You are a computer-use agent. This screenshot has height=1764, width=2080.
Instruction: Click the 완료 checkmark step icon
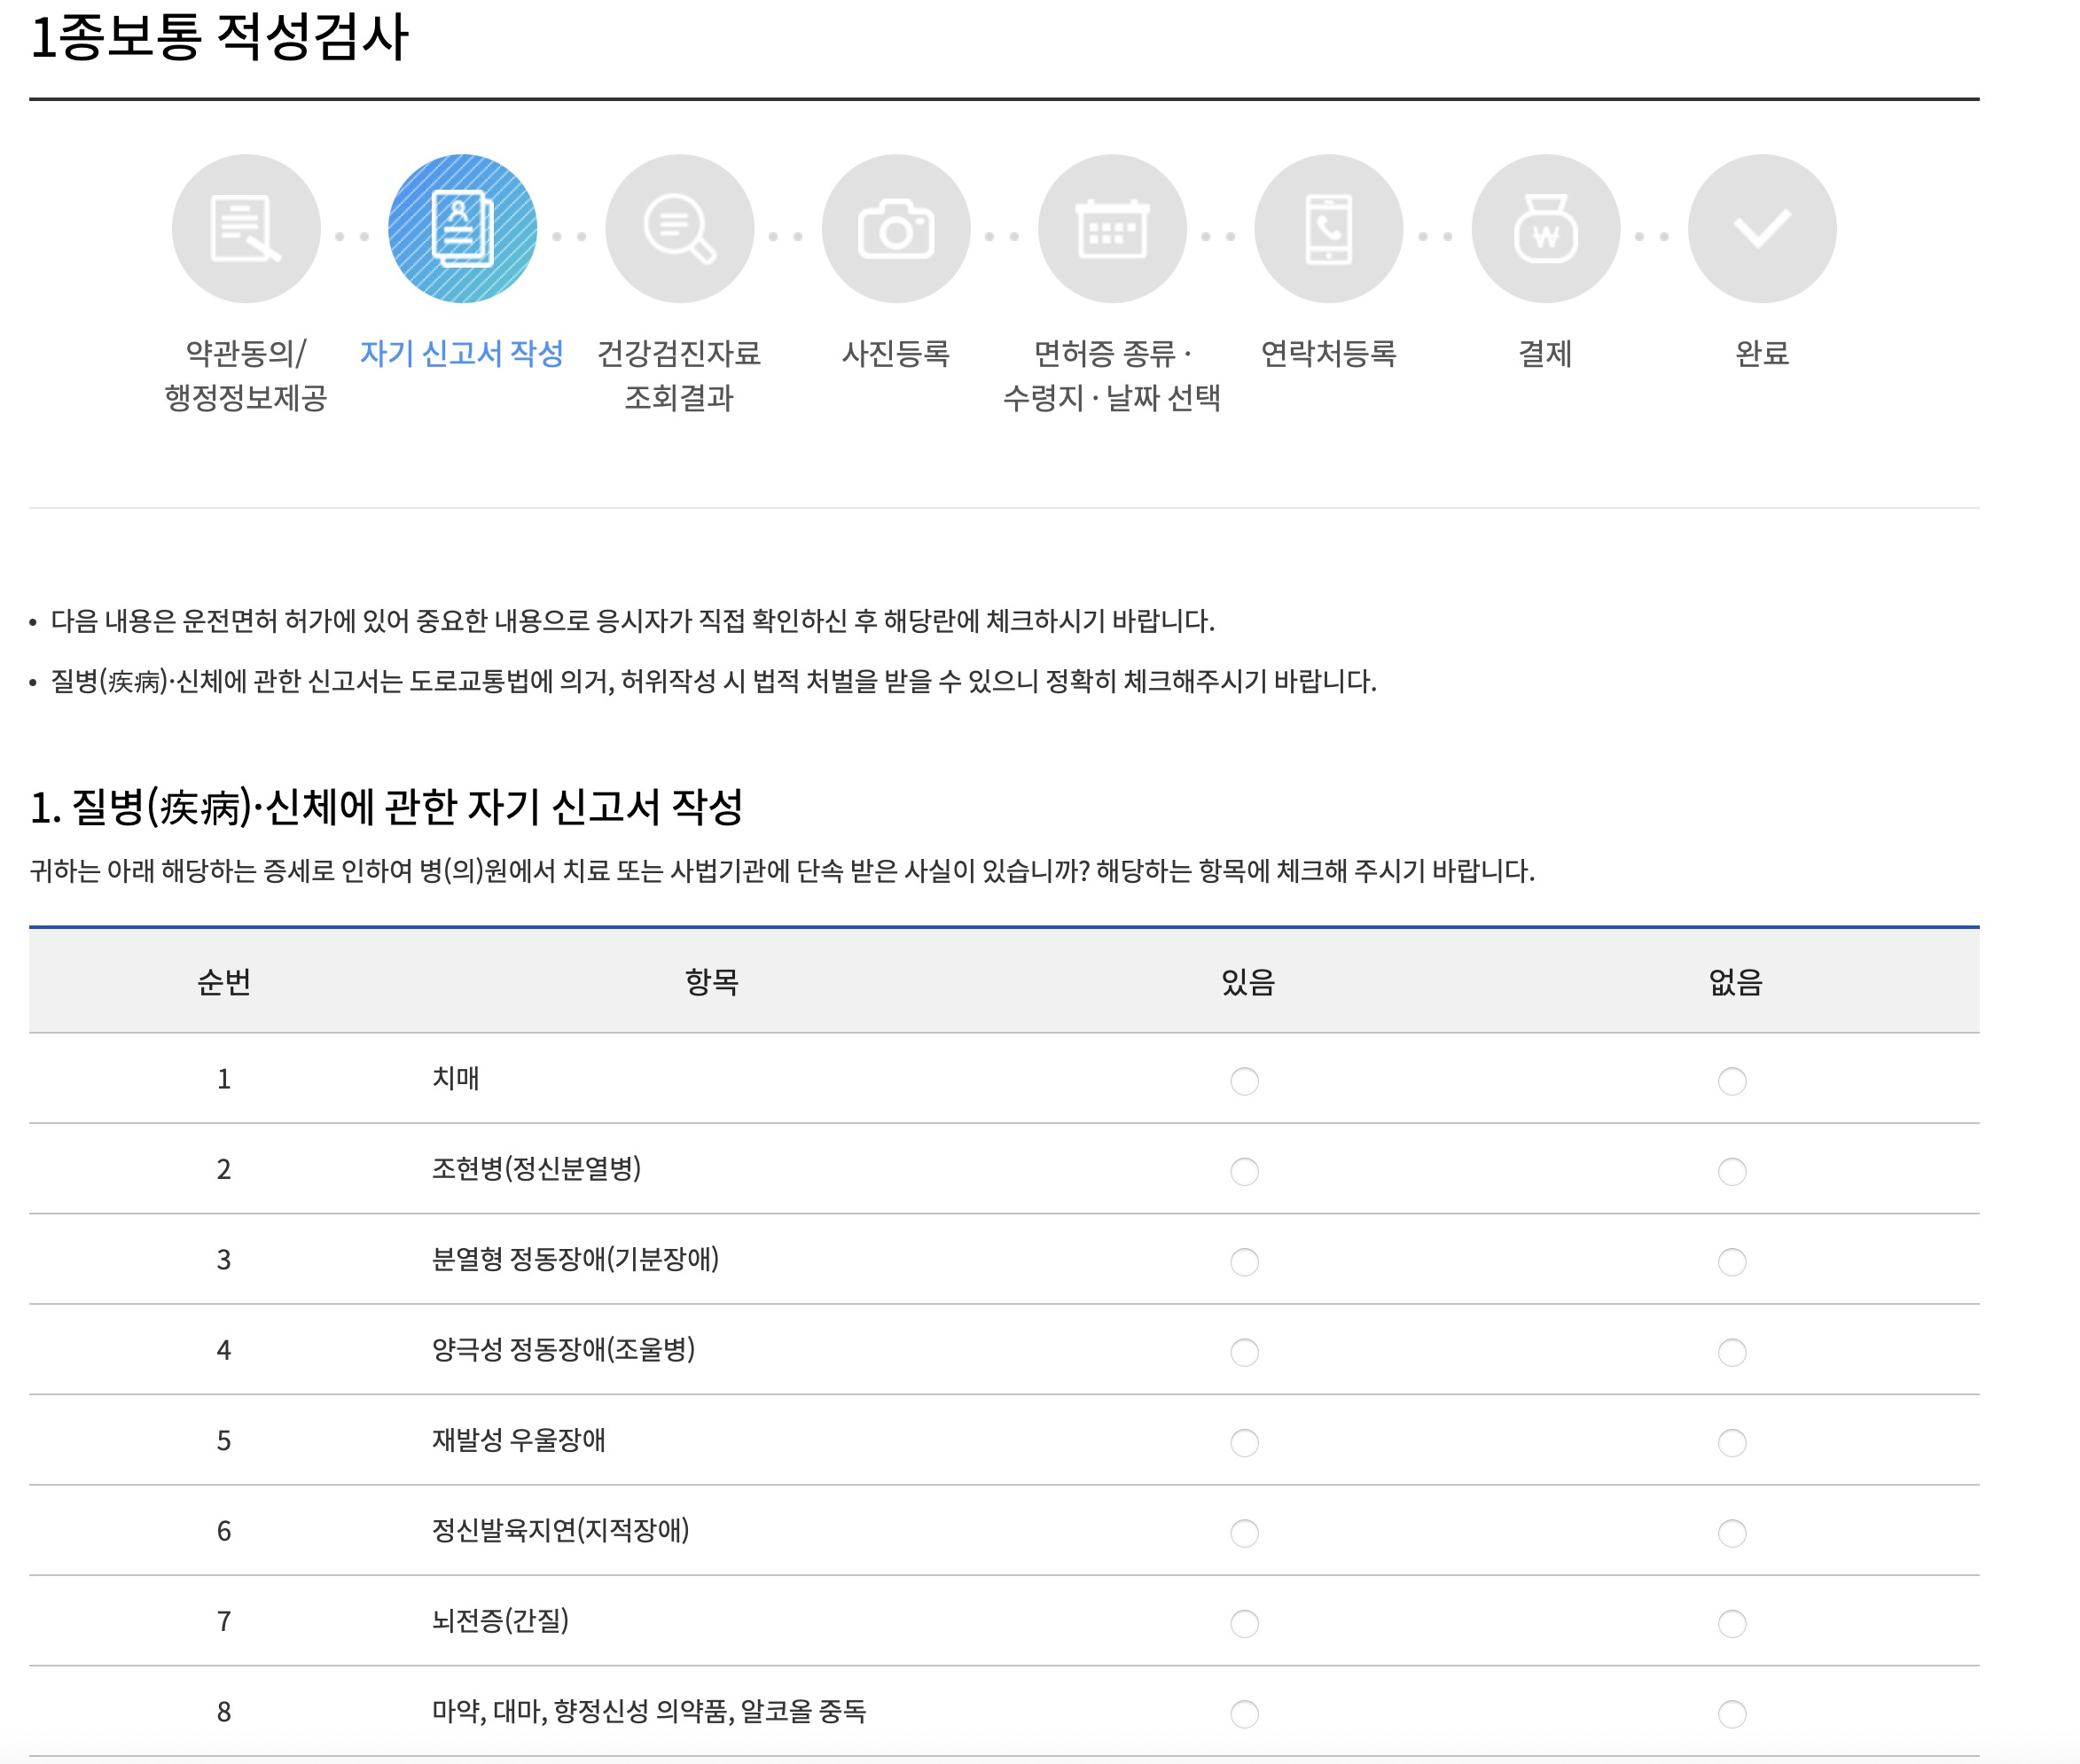click(1761, 229)
